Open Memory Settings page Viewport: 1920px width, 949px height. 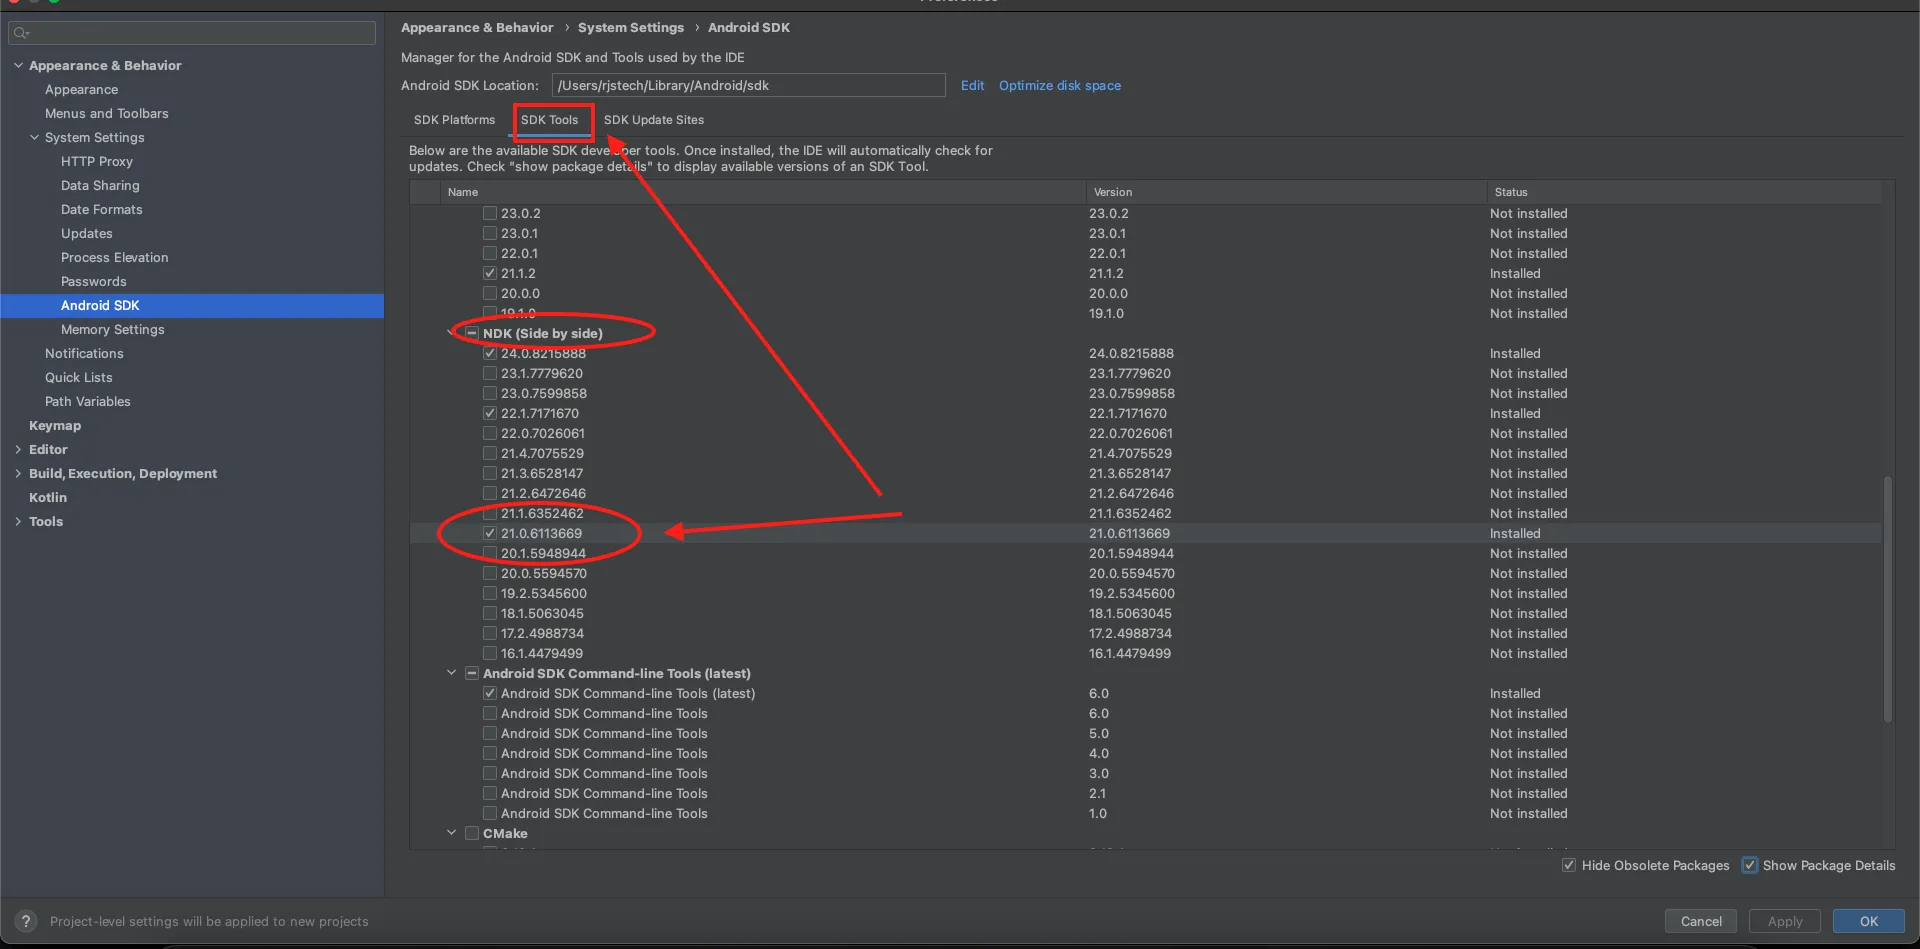(113, 329)
